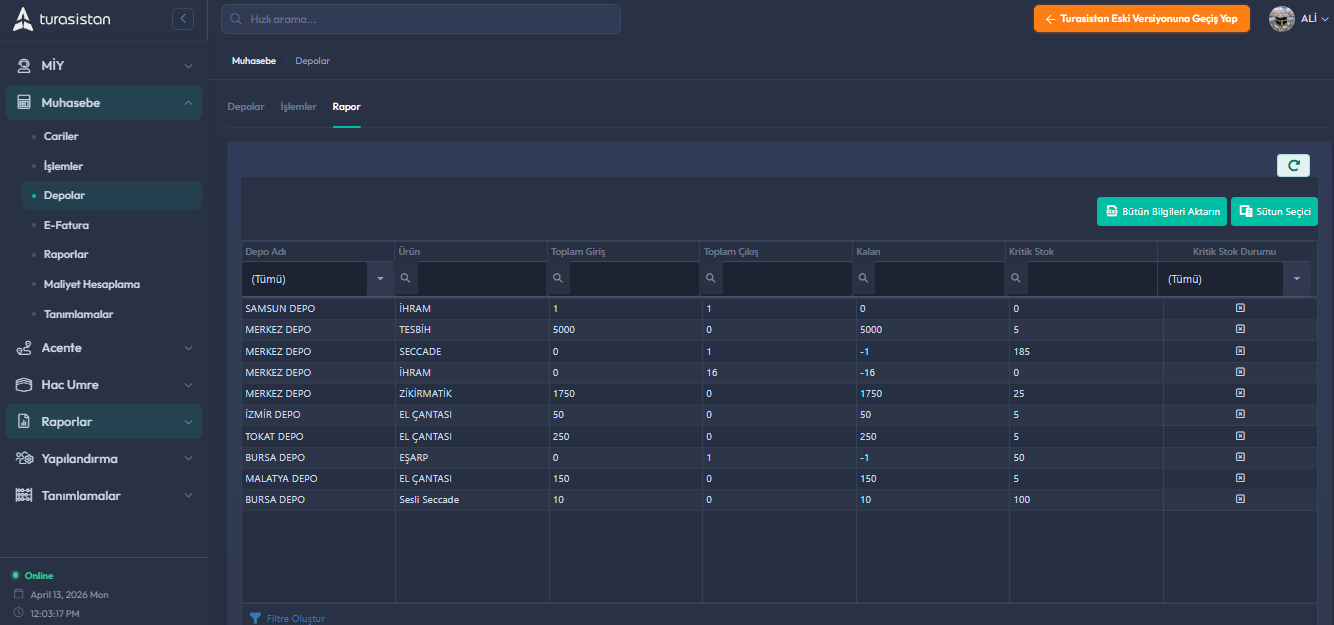Click the Turasistan logo
1334x625 pixels.
(62, 19)
